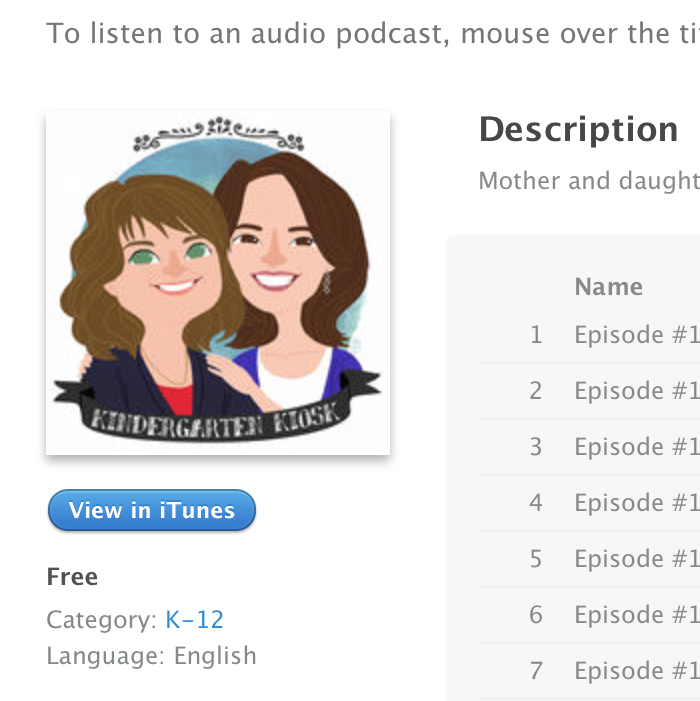The width and height of the screenshot is (700, 701).
Task: Click the number 3 track index
Action: click(x=536, y=447)
